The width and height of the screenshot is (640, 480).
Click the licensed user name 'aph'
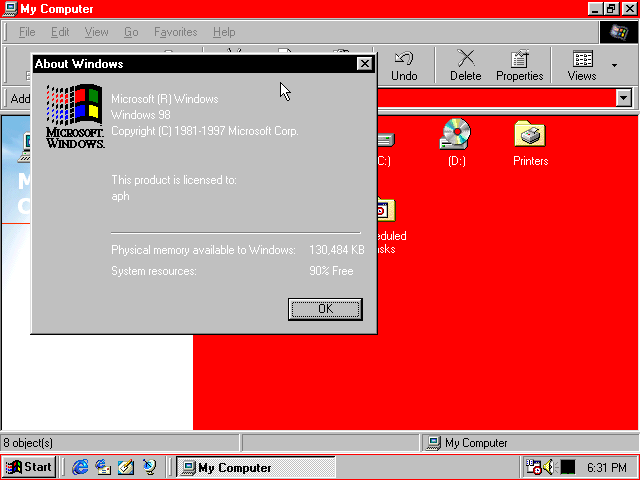click(120, 196)
